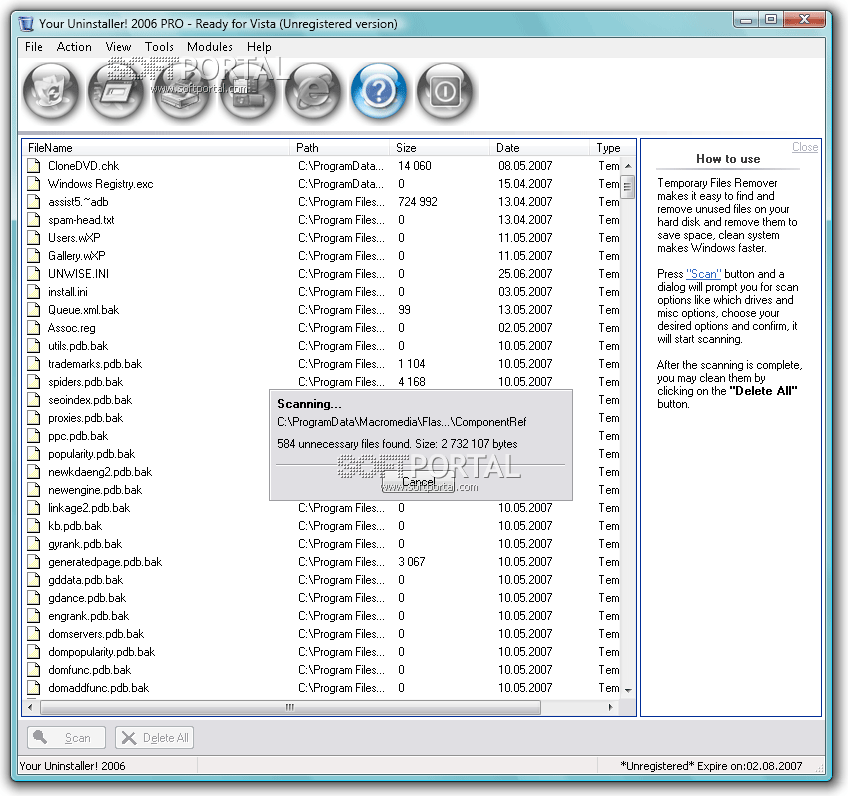Open the File menu
Screen dimensions: 848x796
coord(34,47)
